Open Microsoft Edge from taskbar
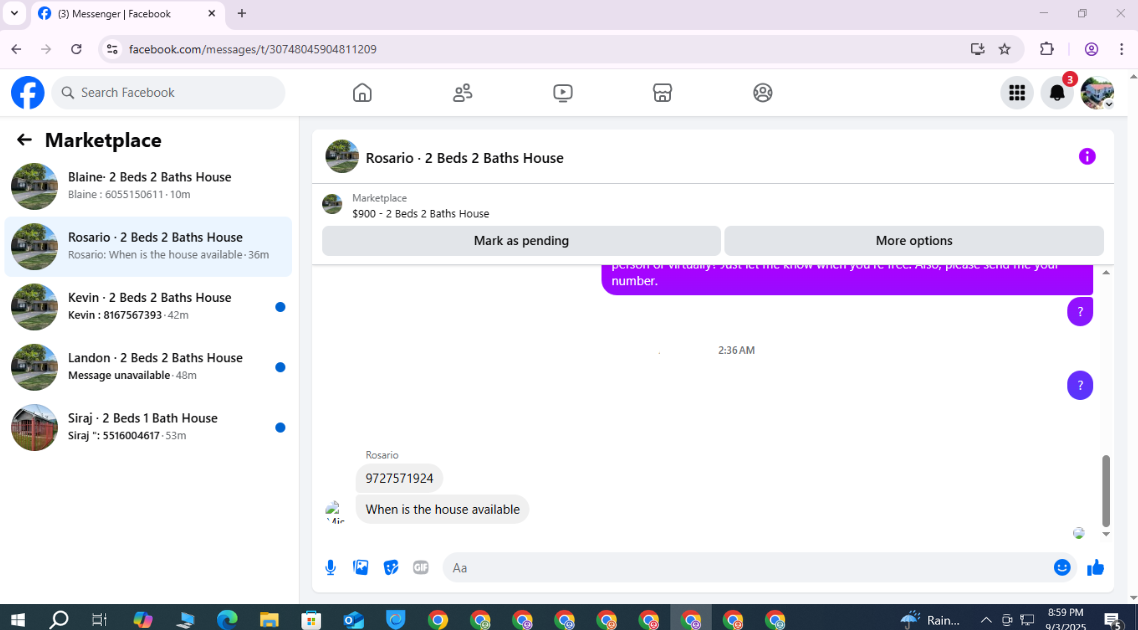The height and width of the screenshot is (630, 1138). (227, 620)
